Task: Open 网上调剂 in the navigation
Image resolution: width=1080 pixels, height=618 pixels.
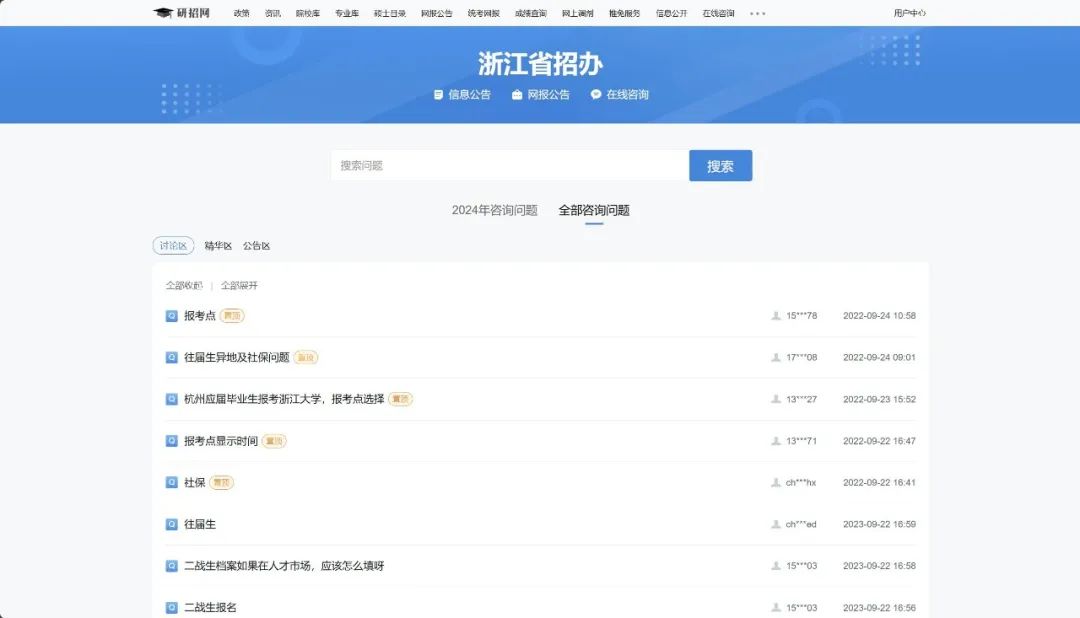Action: coord(577,13)
